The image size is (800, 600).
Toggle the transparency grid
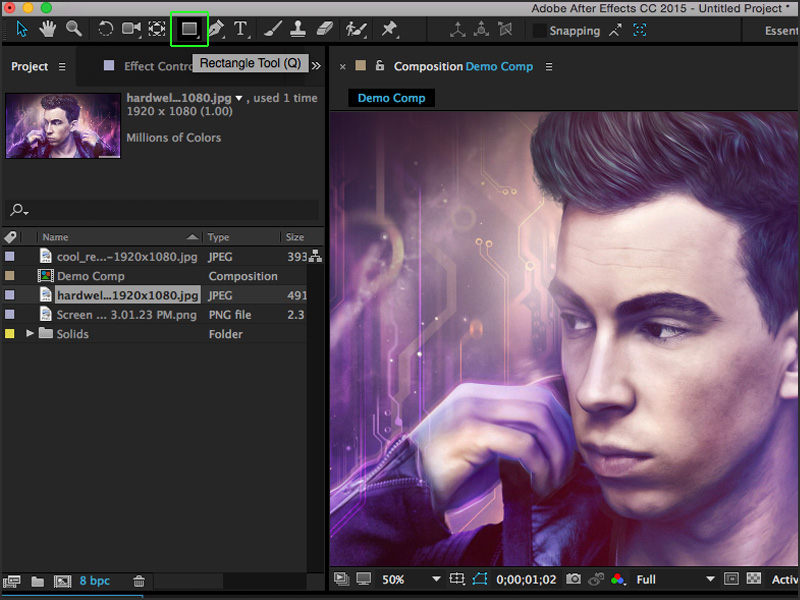click(754, 579)
